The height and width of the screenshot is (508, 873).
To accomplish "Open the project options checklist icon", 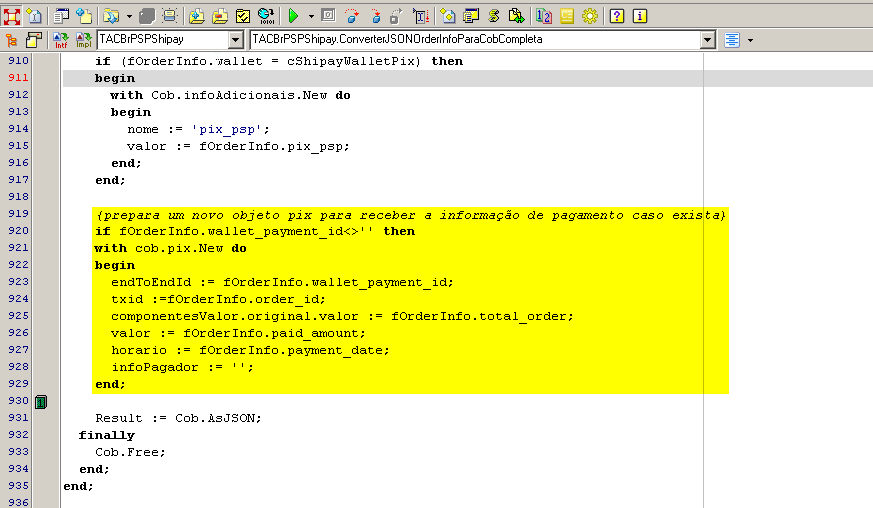I will coord(243,16).
